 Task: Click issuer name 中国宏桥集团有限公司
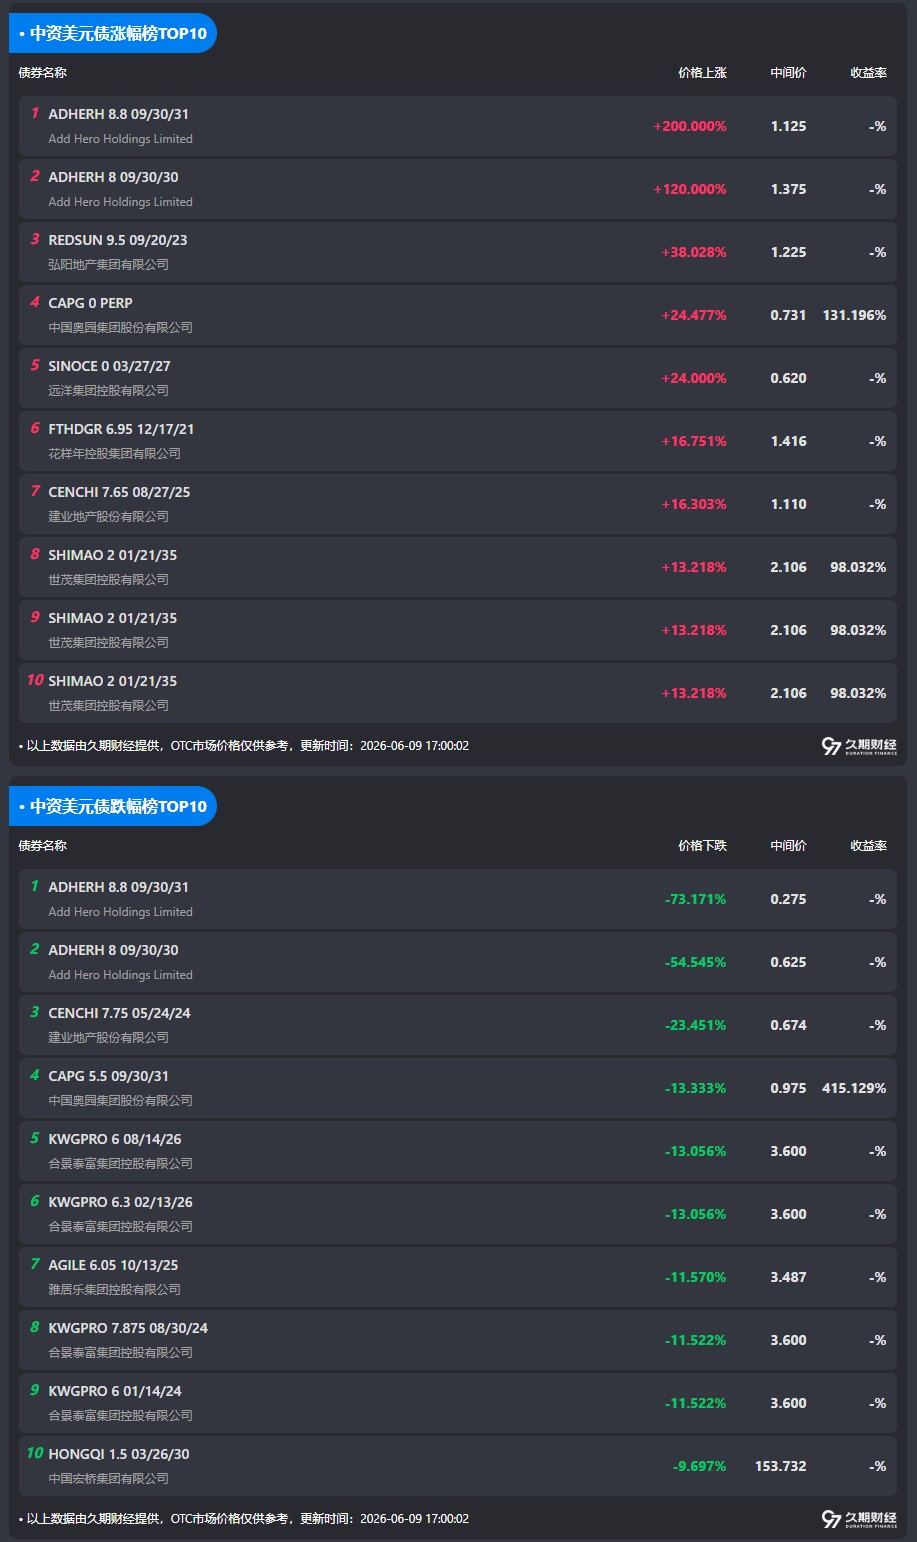[x=108, y=1479]
